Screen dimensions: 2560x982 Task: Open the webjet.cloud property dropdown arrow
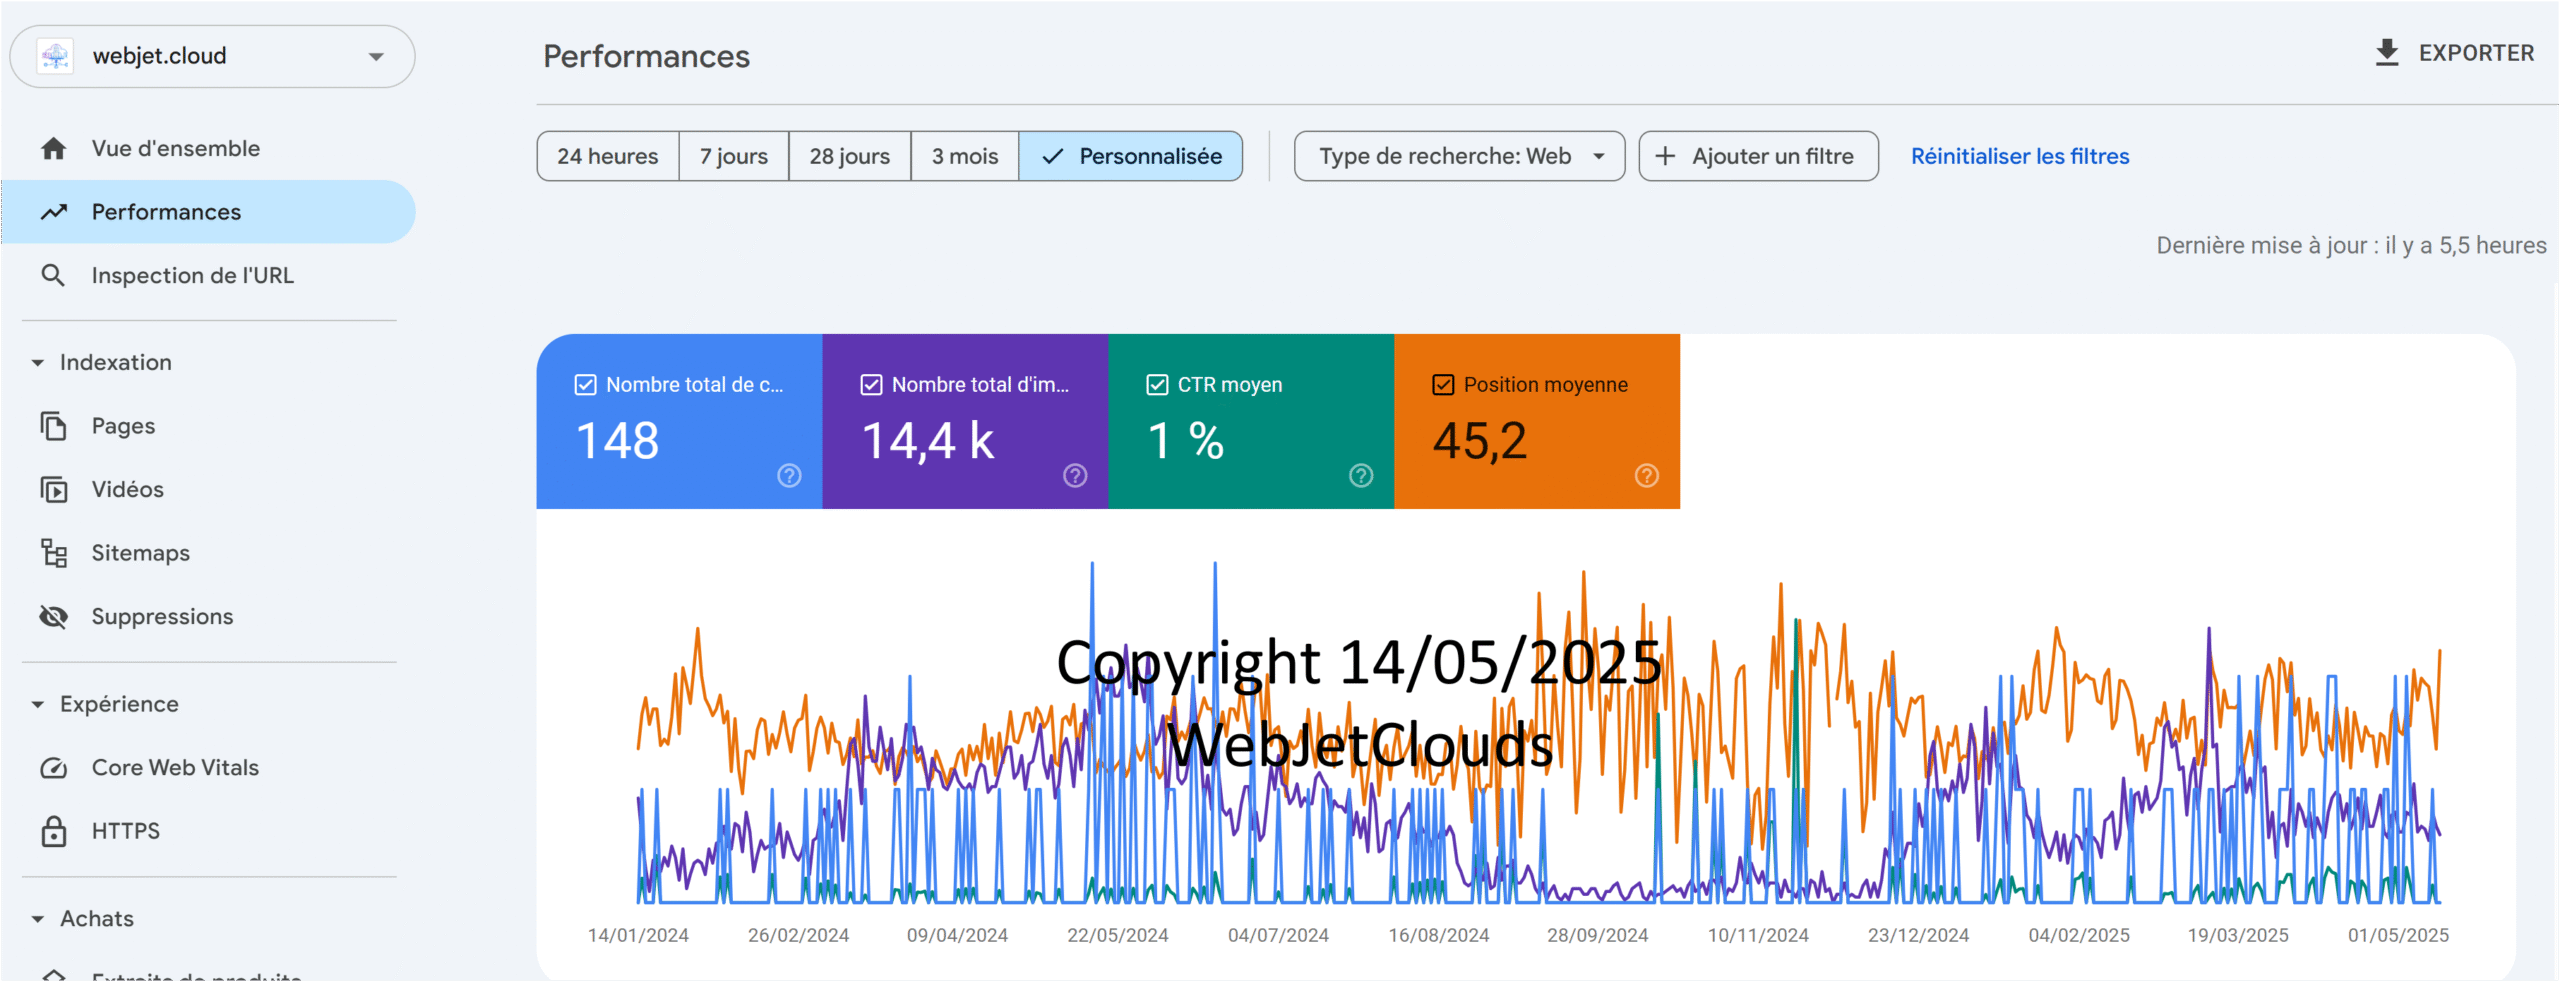point(376,57)
